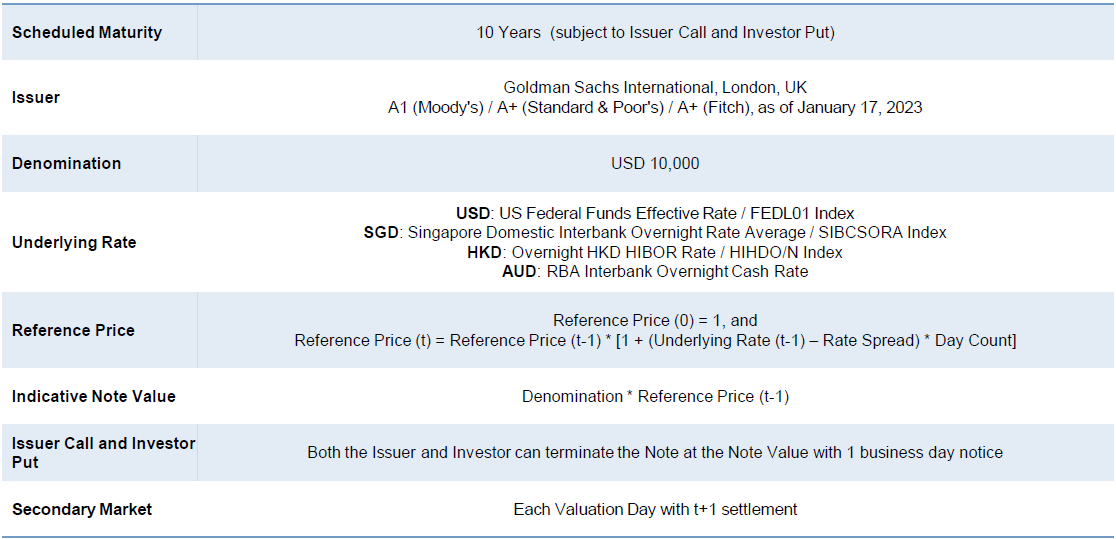Click the Indicative Note Value label

click(93, 396)
